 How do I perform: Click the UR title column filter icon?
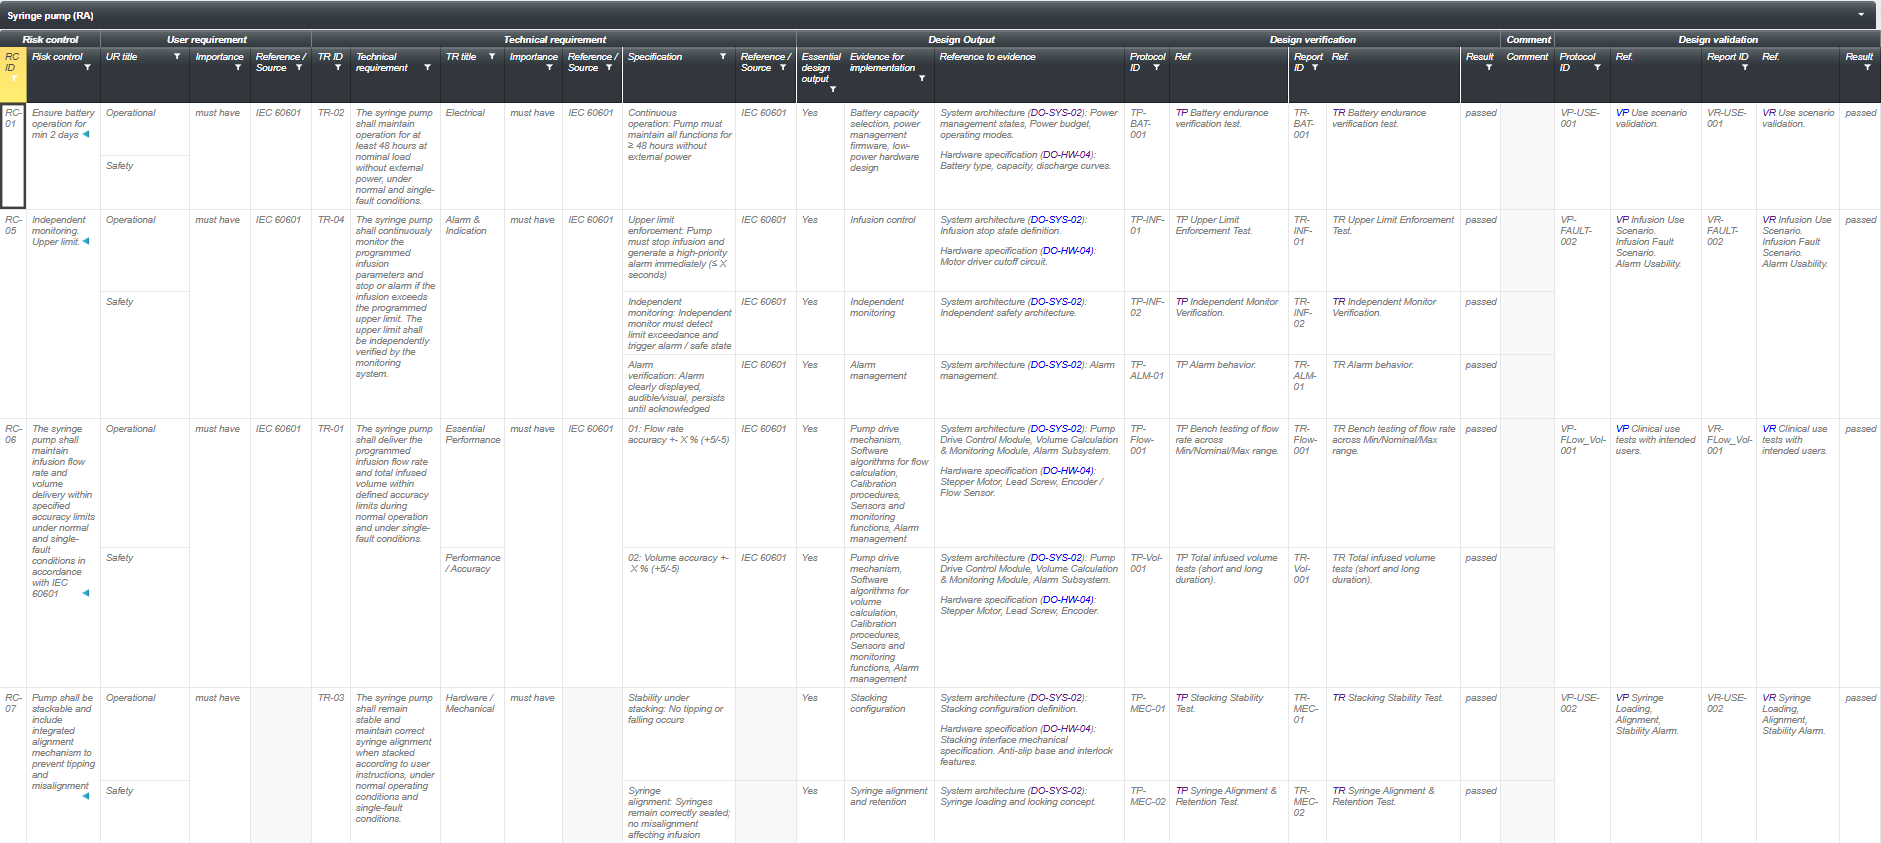[177, 57]
